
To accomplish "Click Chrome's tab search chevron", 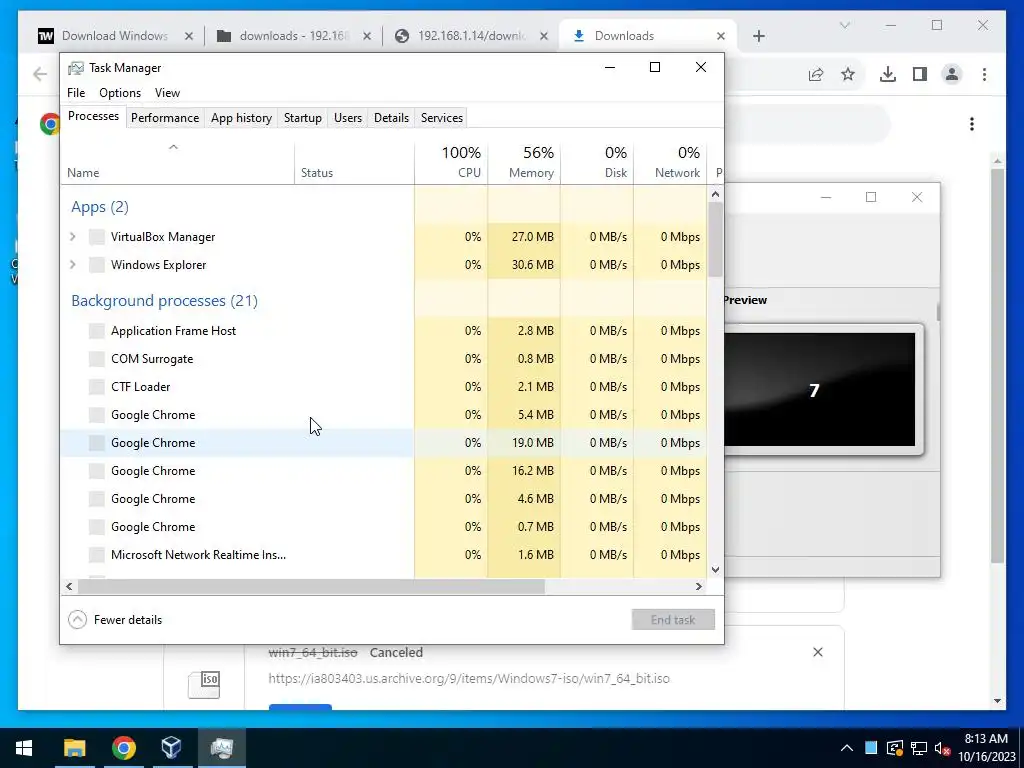I will point(844,25).
